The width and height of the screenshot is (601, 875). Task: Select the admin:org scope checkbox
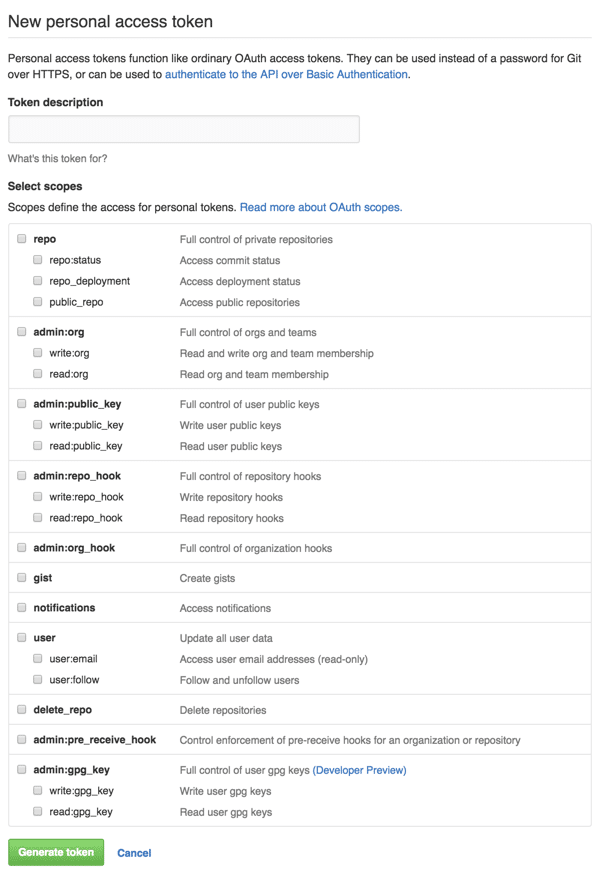pyautogui.click(x=22, y=331)
